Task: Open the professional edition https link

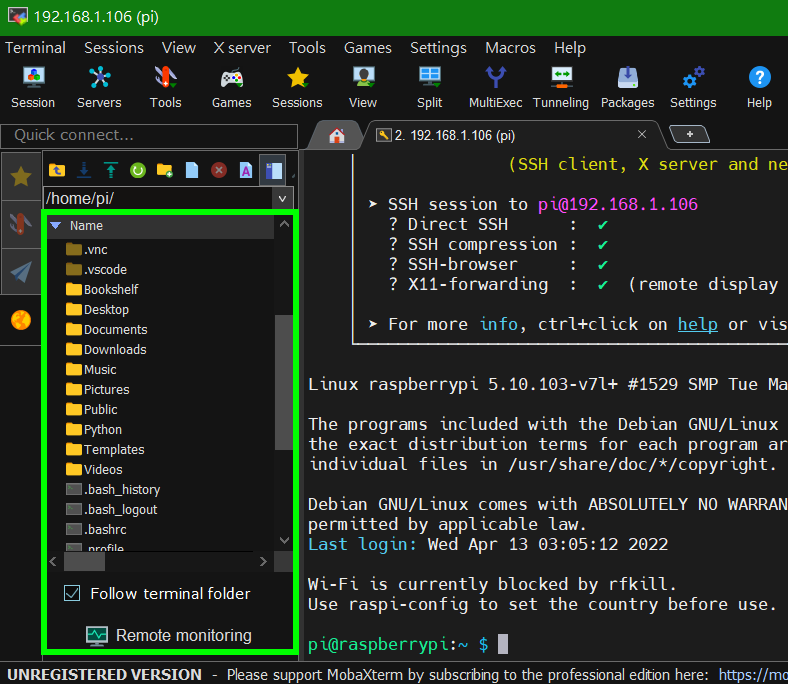Action: tap(752, 674)
